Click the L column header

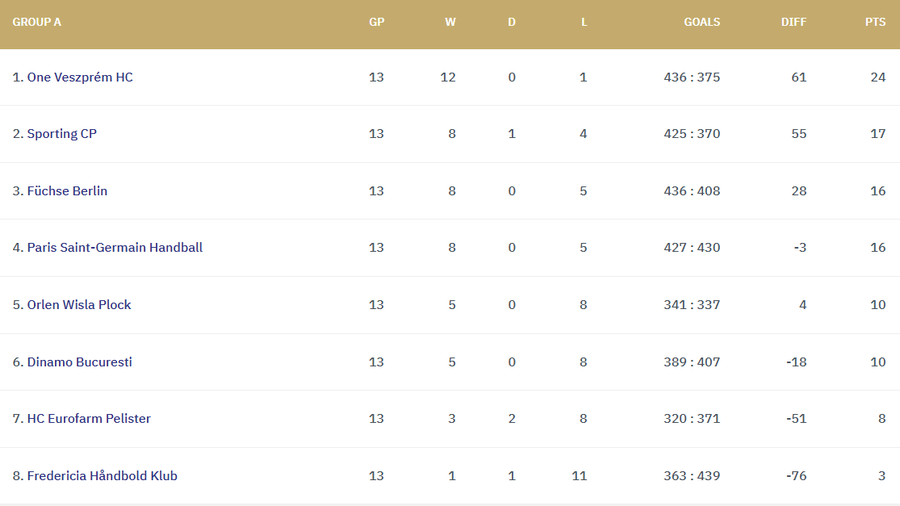point(584,22)
